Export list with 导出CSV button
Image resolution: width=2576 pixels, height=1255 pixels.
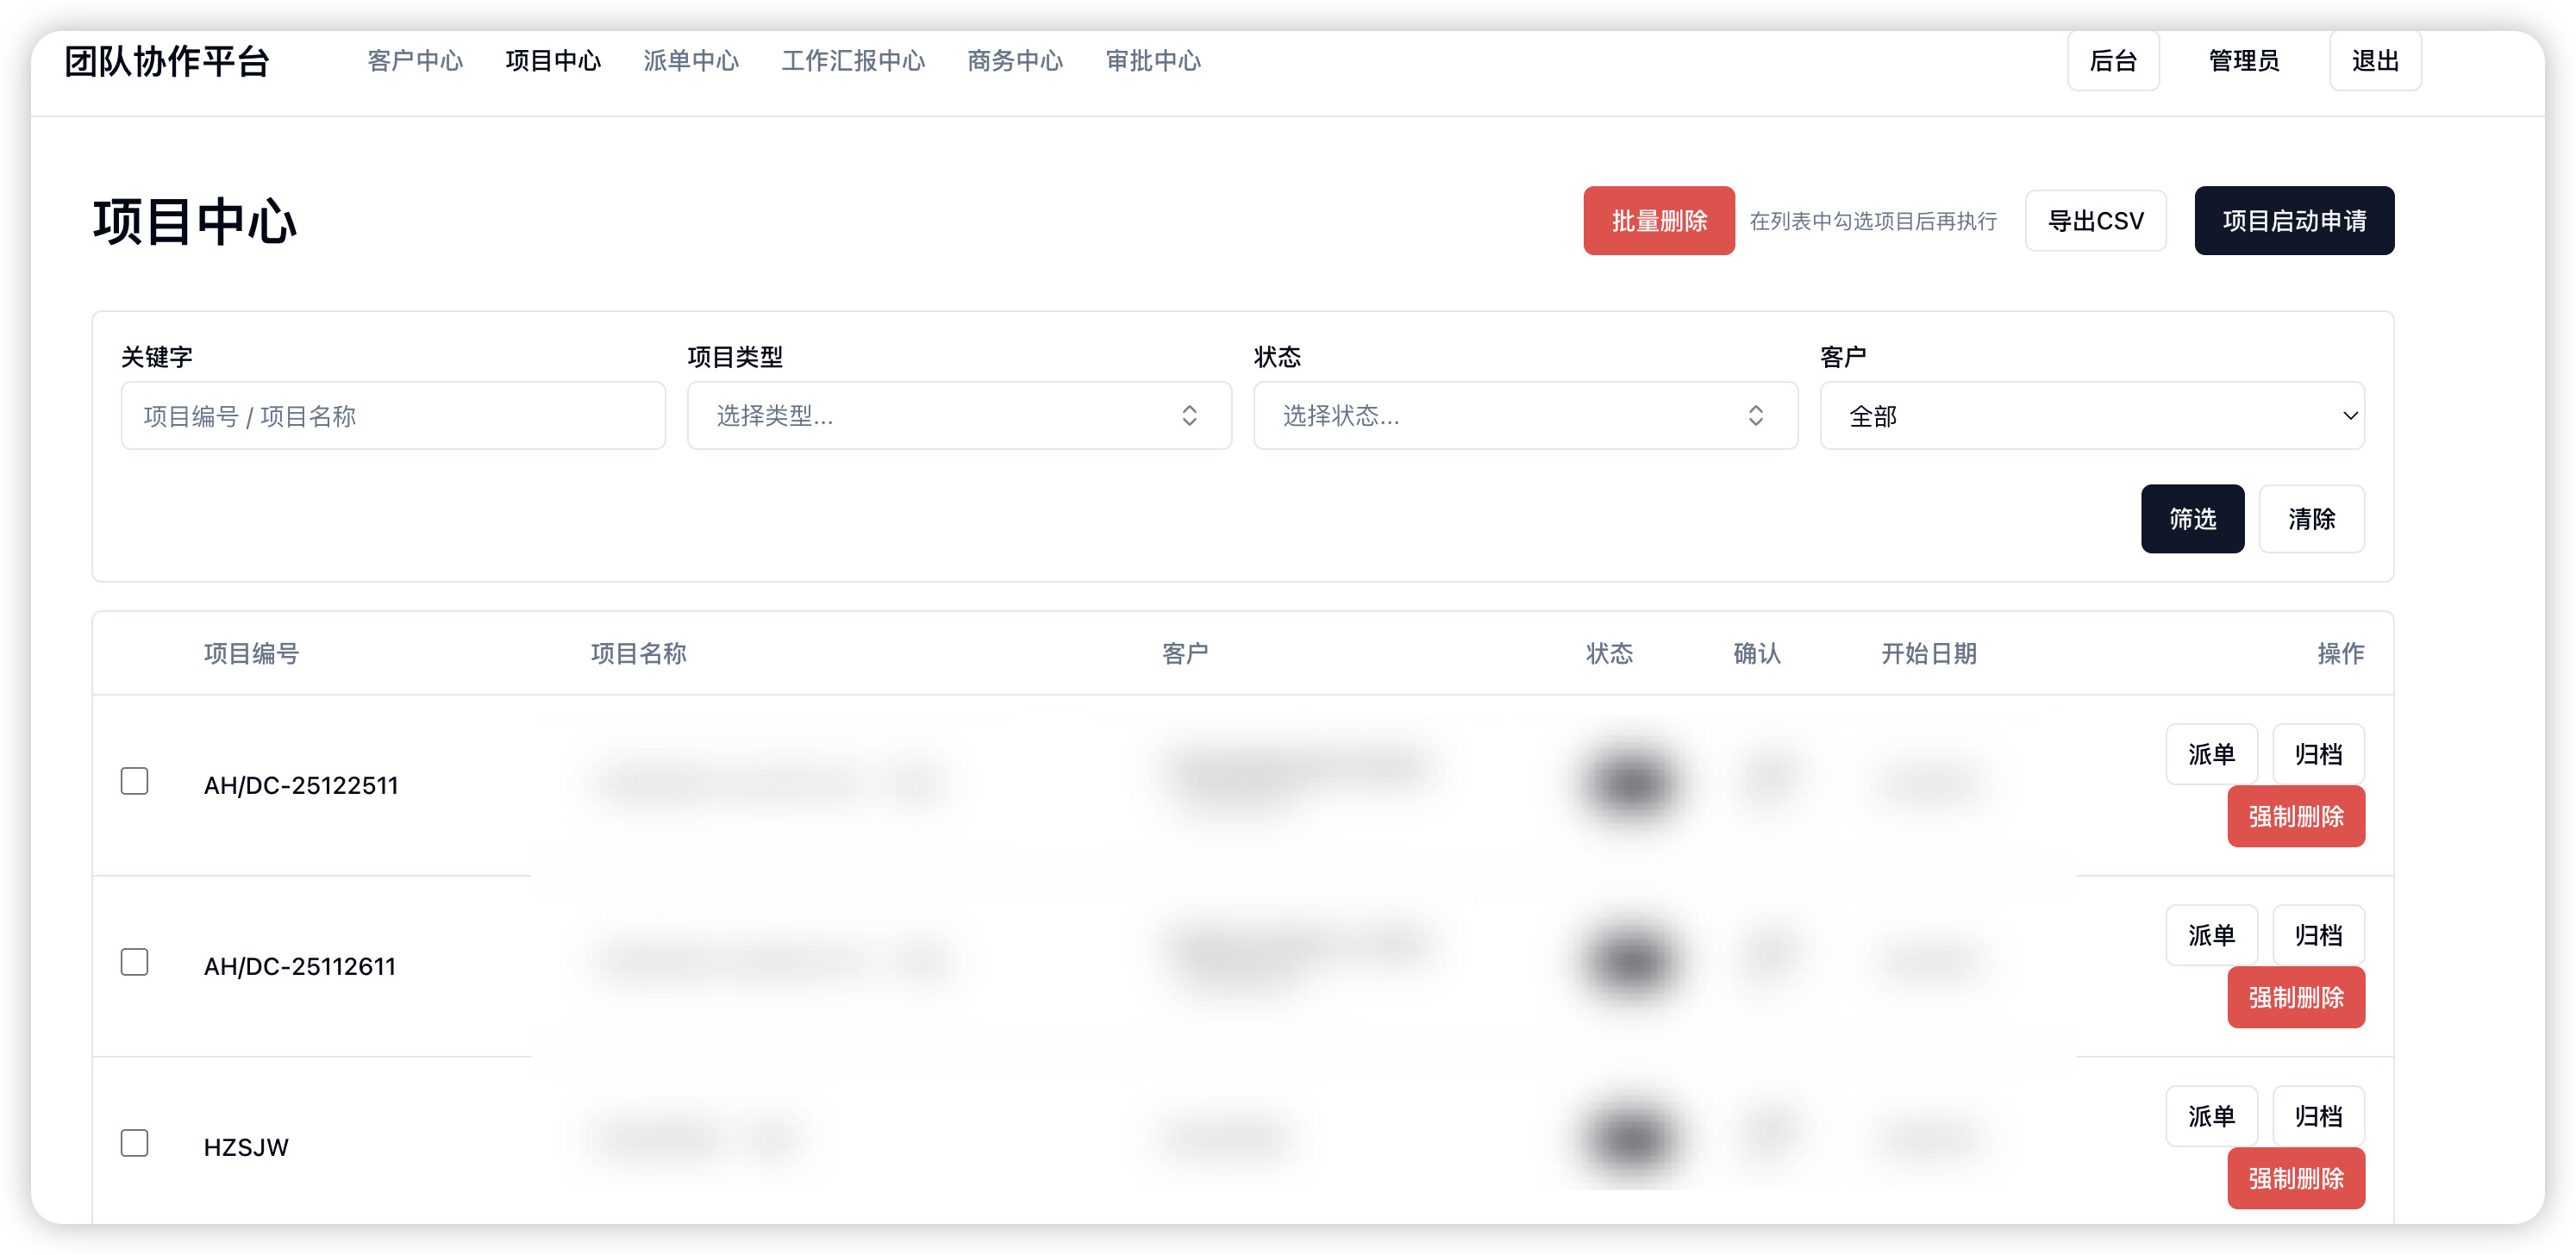pyautogui.click(x=2095, y=221)
